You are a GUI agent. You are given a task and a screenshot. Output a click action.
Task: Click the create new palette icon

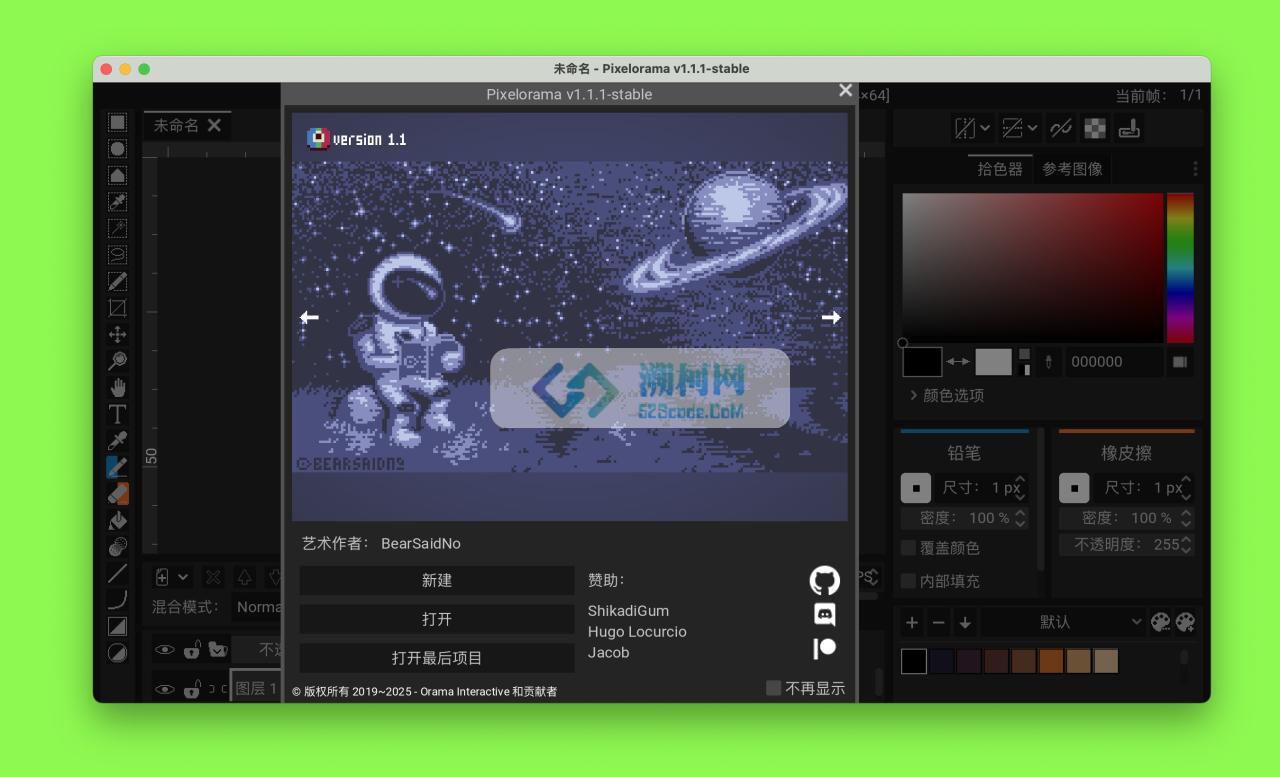pos(1185,622)
